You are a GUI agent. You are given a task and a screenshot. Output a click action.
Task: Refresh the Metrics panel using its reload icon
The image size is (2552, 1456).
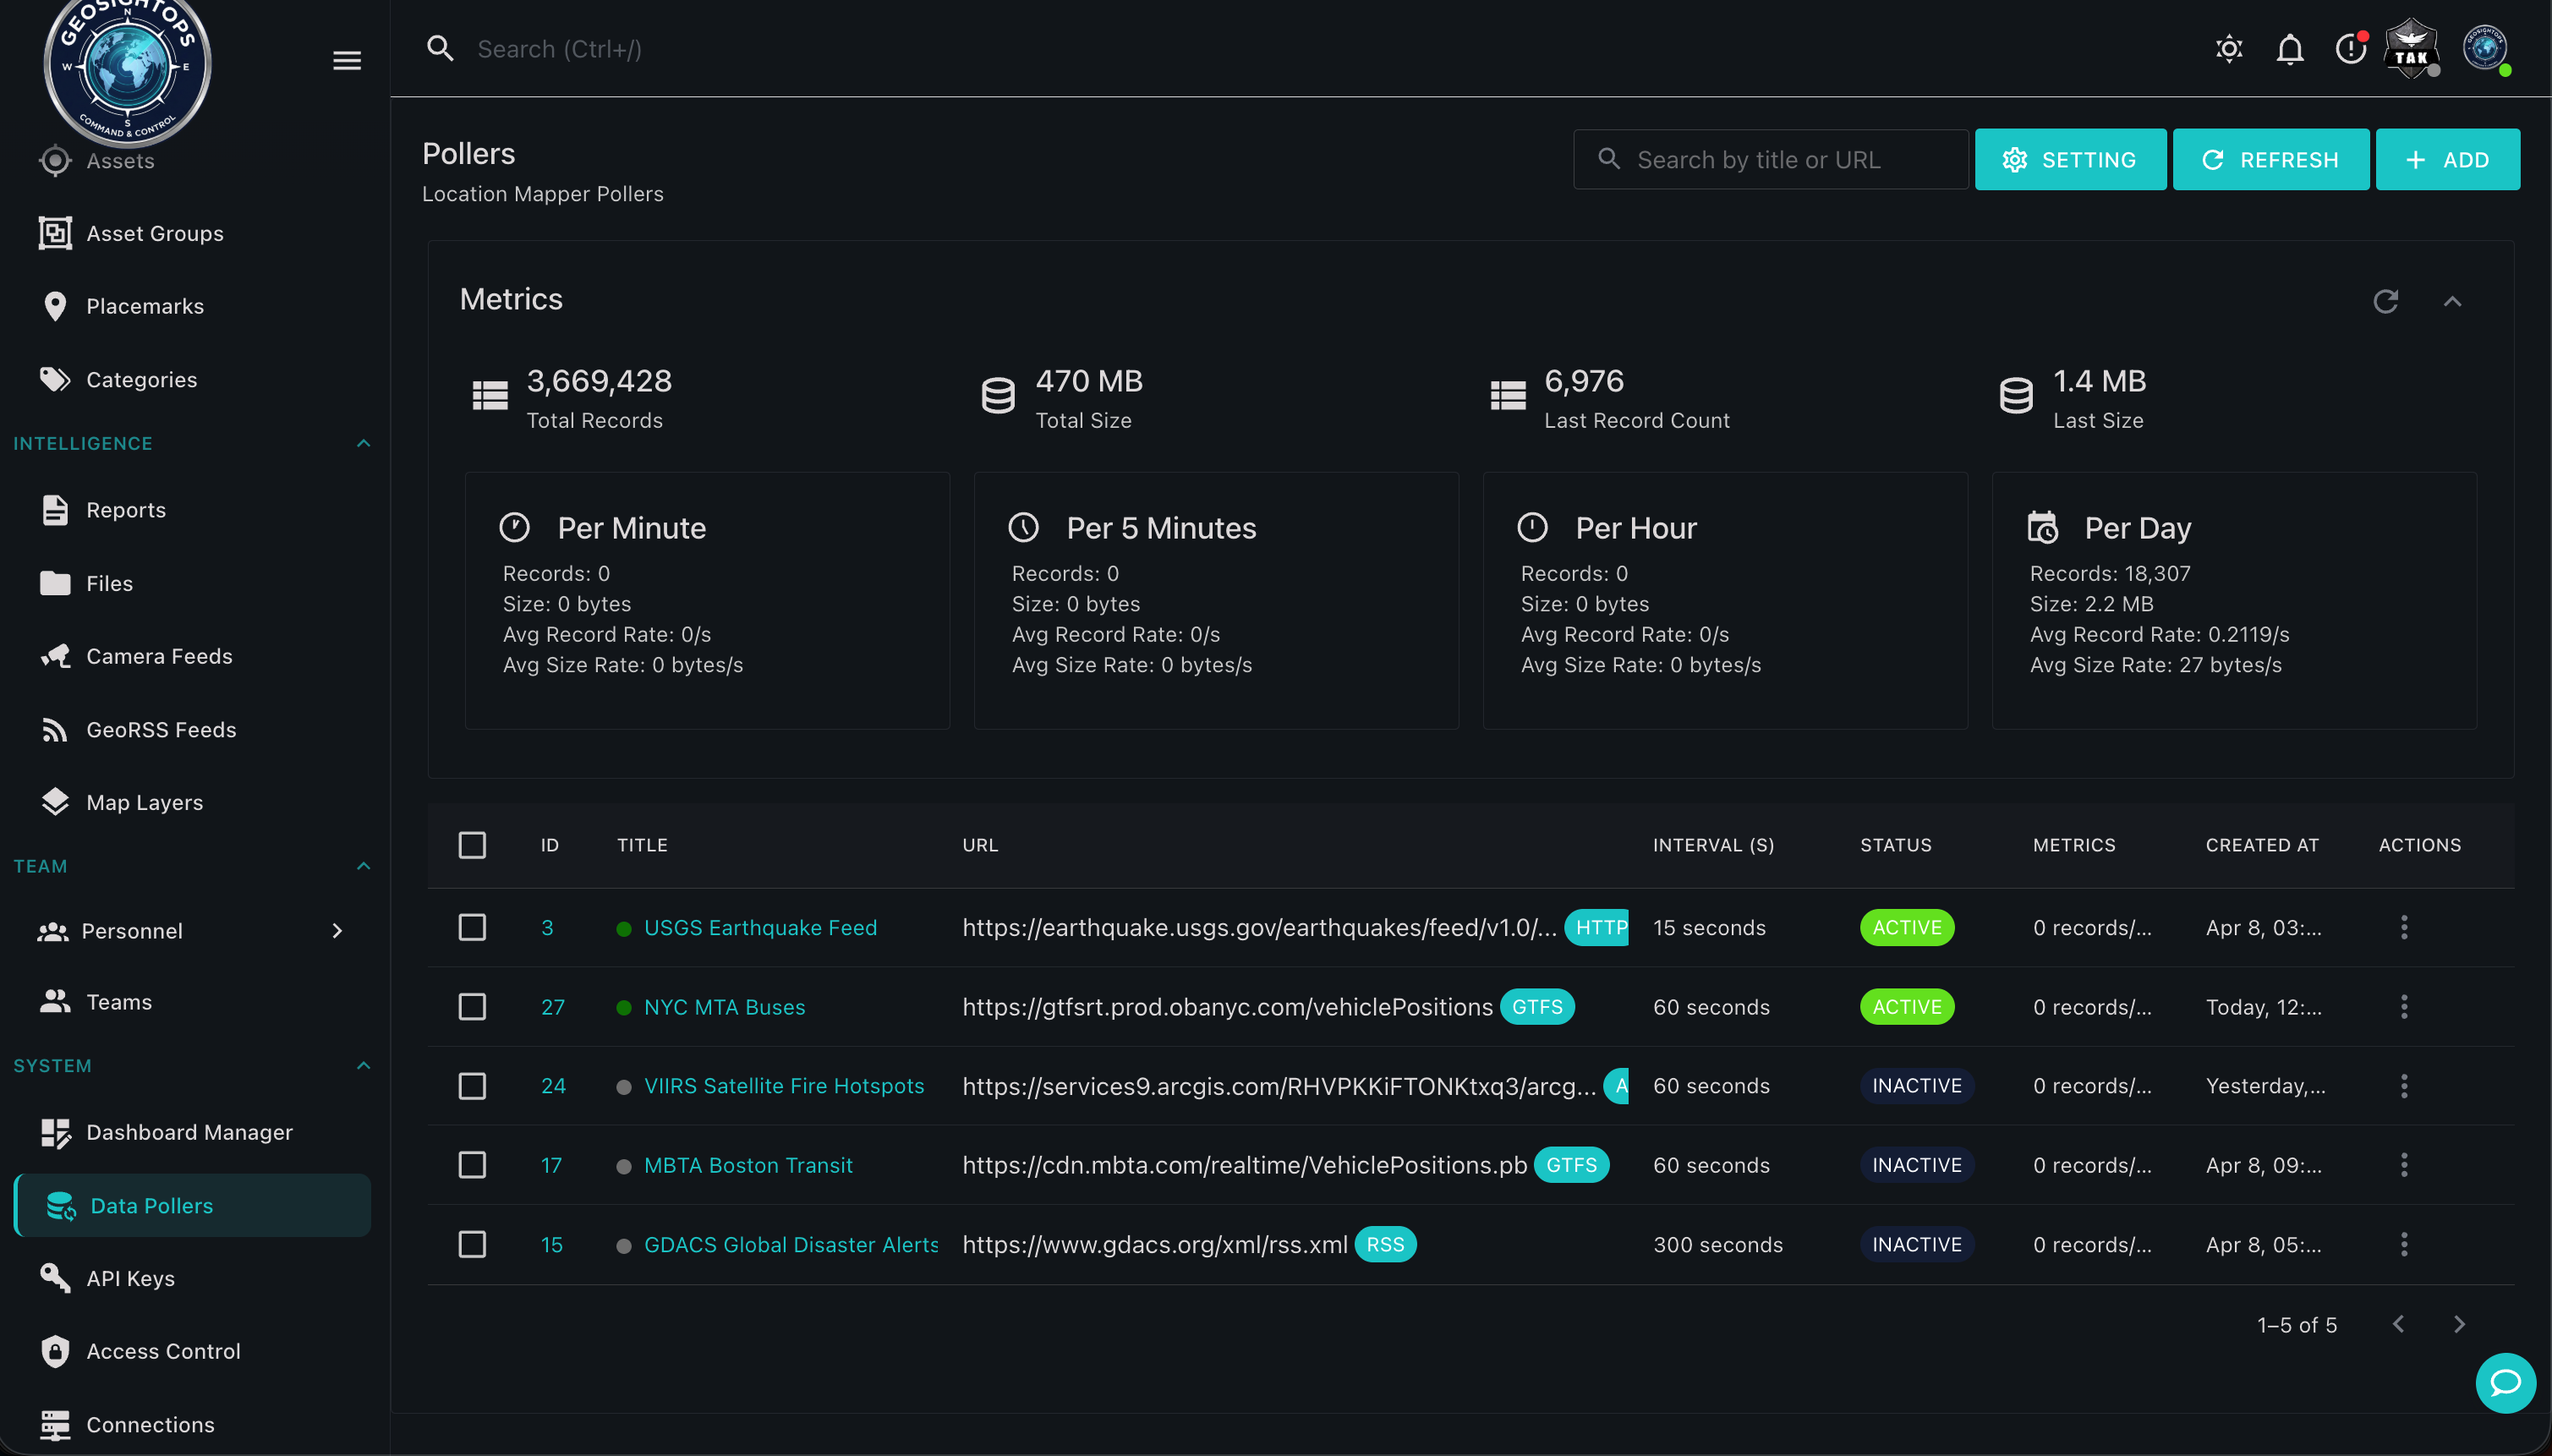pos(2386,301)
